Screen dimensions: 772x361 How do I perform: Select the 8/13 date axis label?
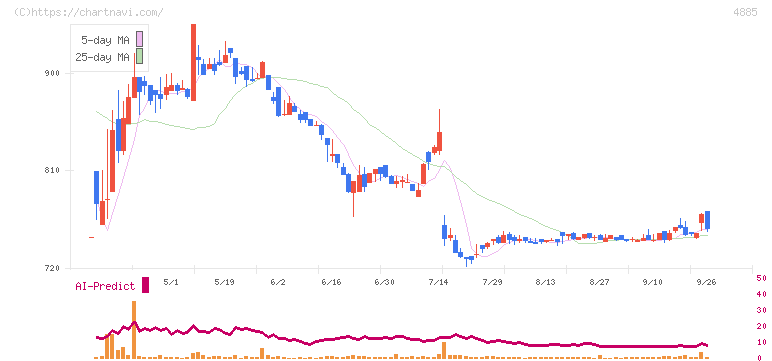pos(545,282)
